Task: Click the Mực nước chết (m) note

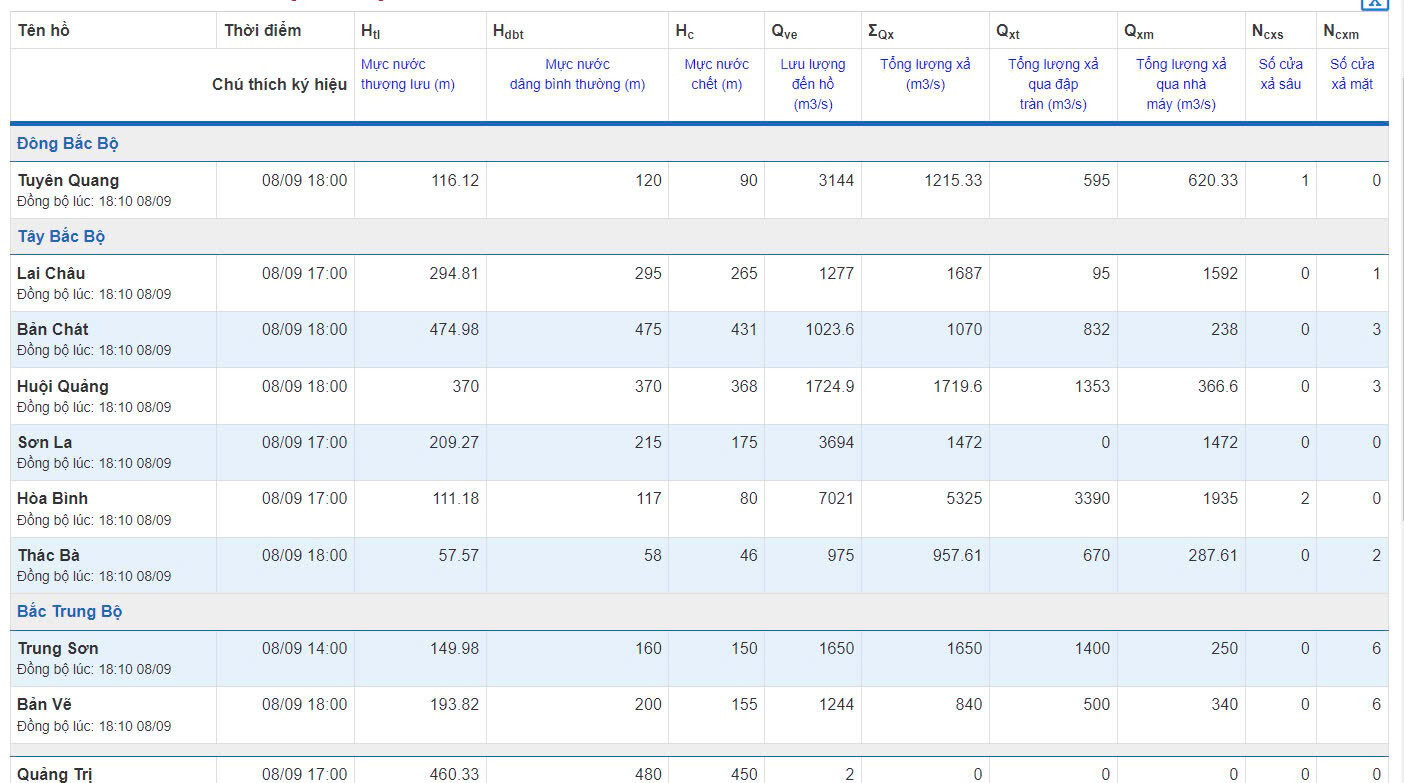Action: coord(717,75)
